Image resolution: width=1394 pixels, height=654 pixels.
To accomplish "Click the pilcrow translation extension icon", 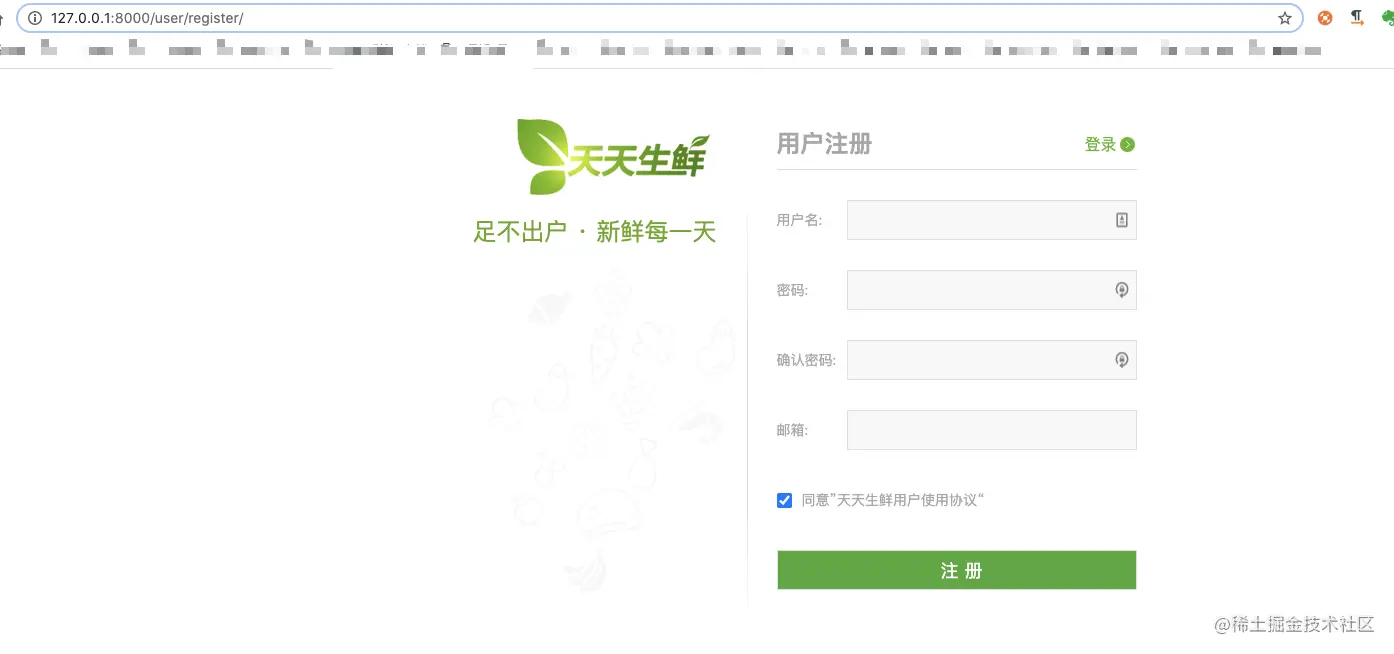I will pyautogui.click(x=1356, y=17).
